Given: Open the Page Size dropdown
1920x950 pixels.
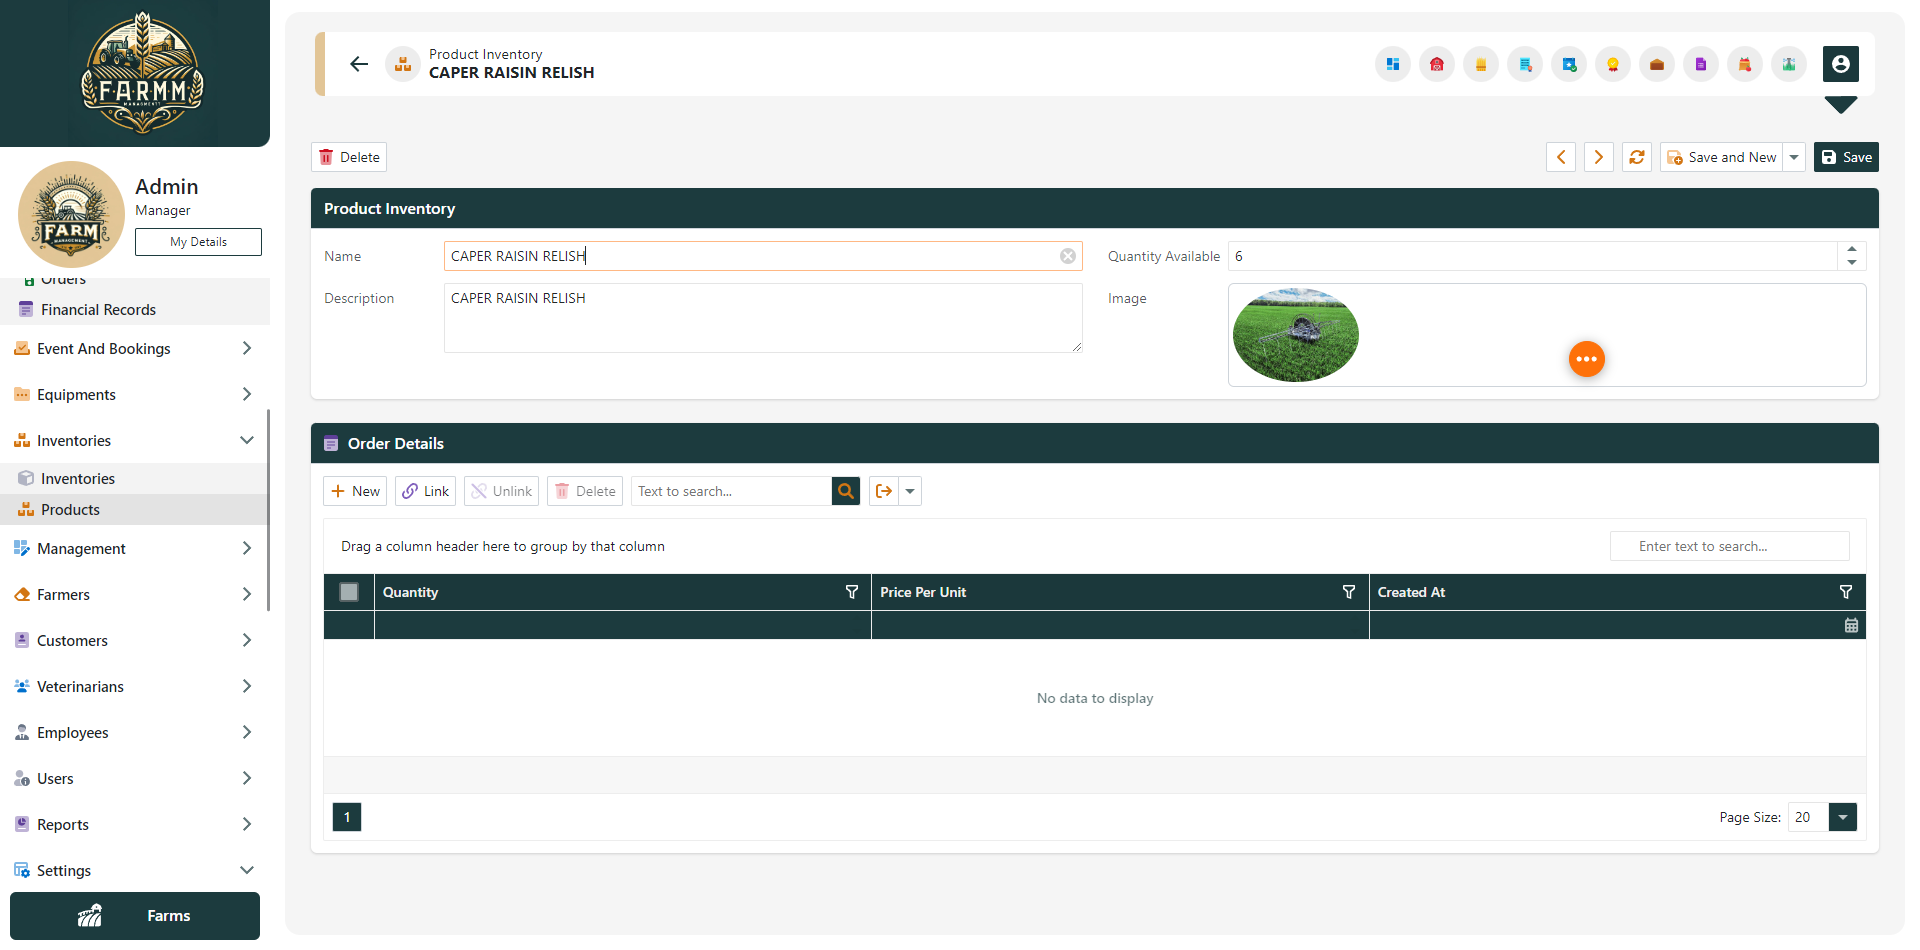Looking at the screenshot, I should (1841, 817).
